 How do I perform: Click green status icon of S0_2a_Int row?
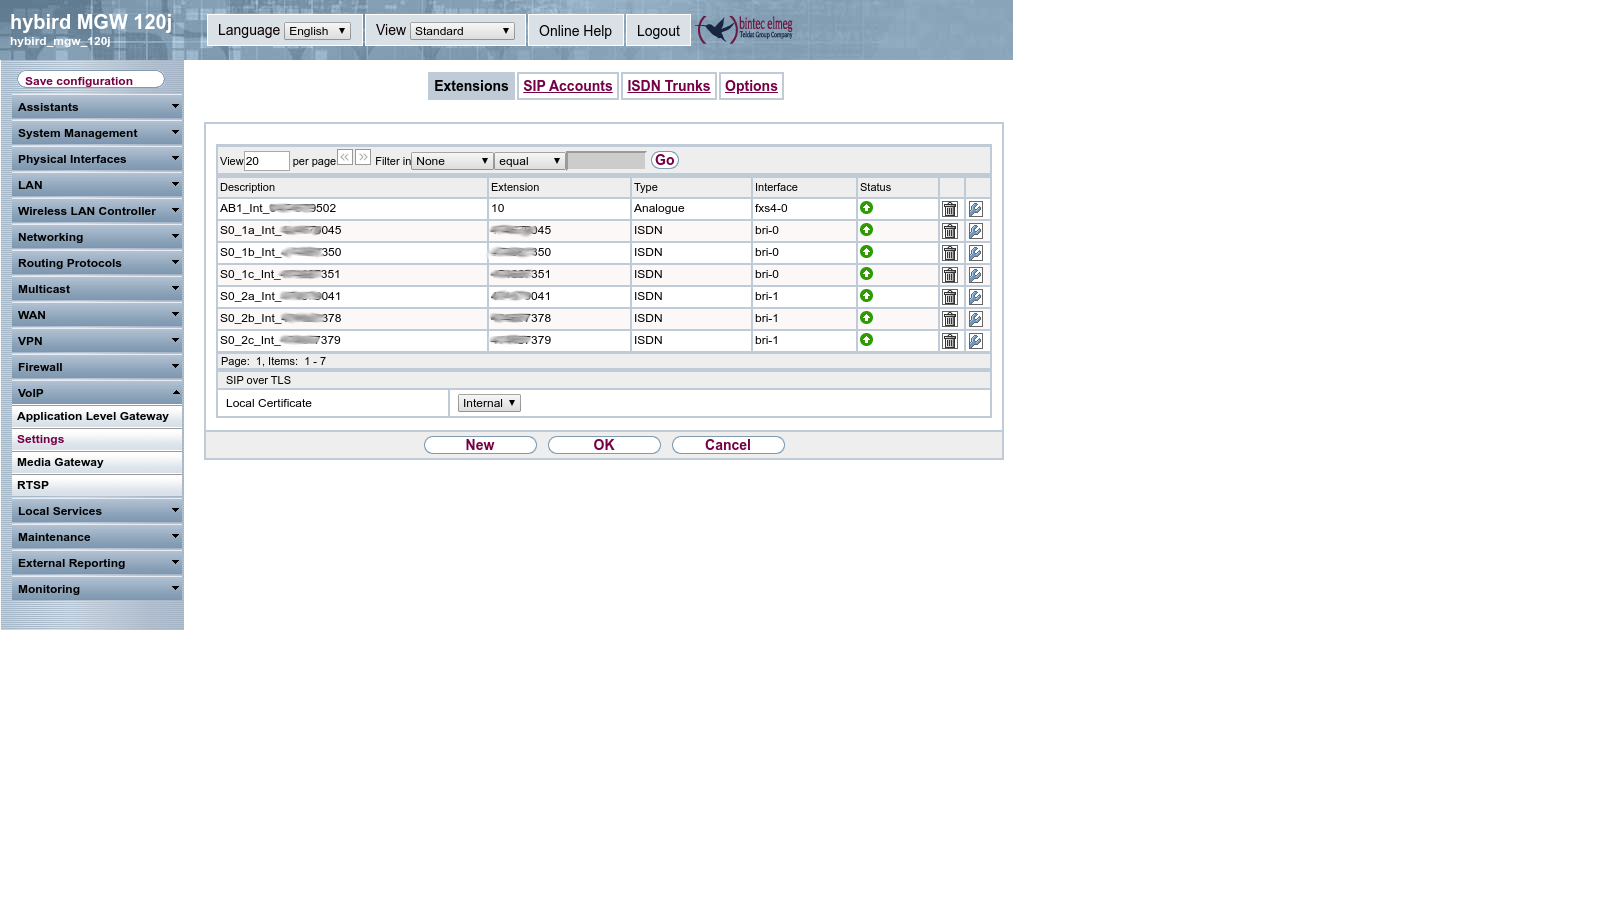click(867, 296)
